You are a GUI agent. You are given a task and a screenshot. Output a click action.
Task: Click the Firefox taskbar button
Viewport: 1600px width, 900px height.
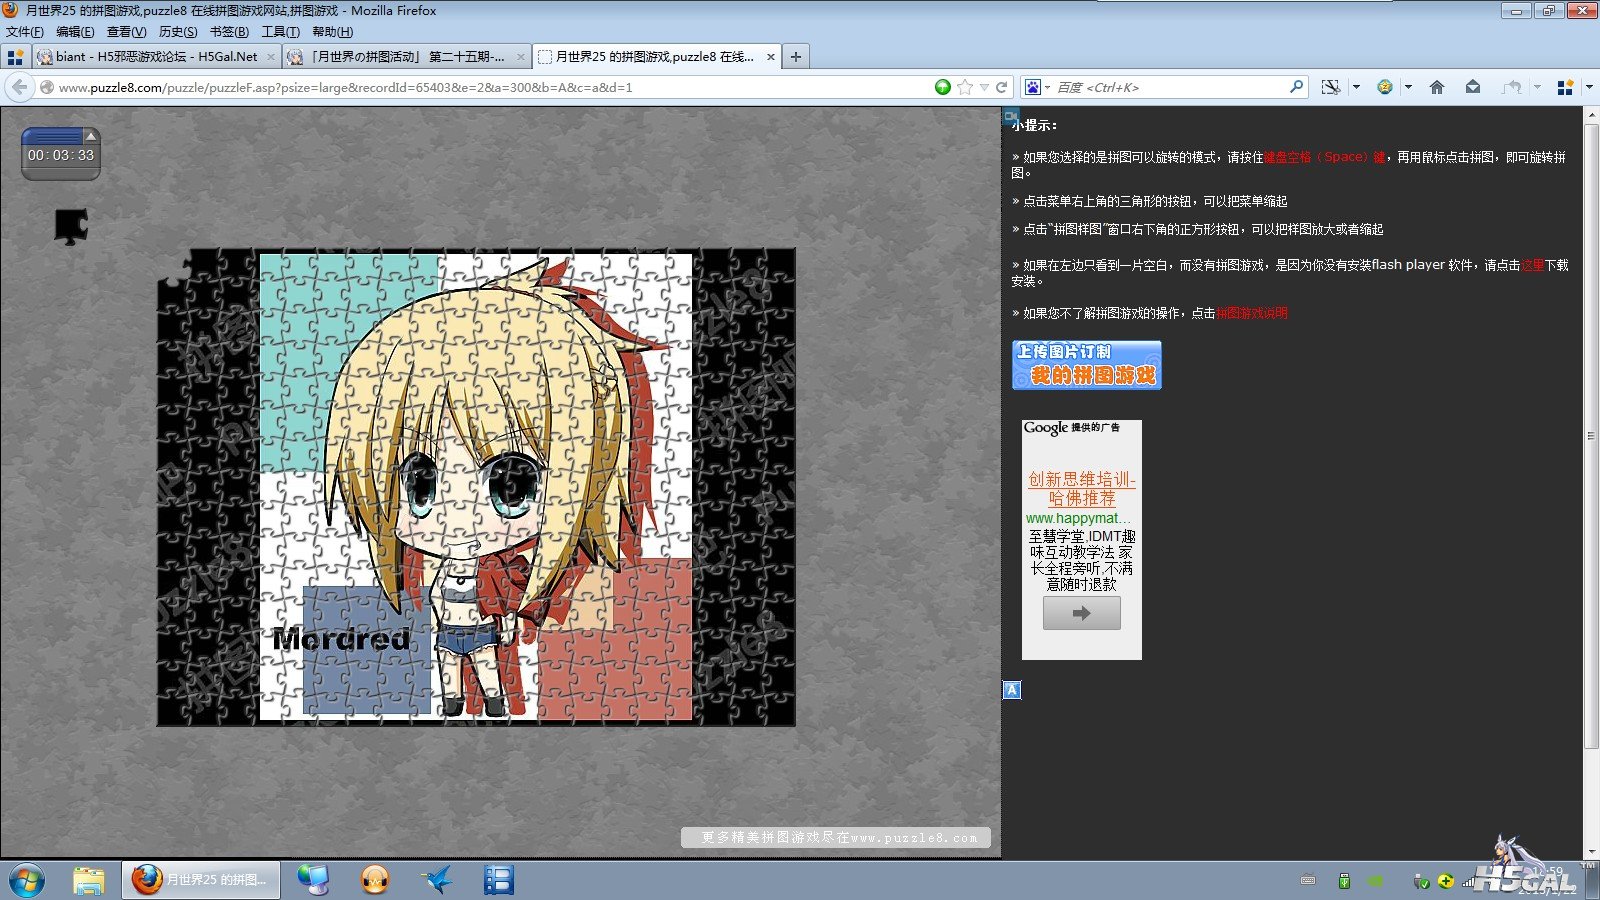(201, 880)
